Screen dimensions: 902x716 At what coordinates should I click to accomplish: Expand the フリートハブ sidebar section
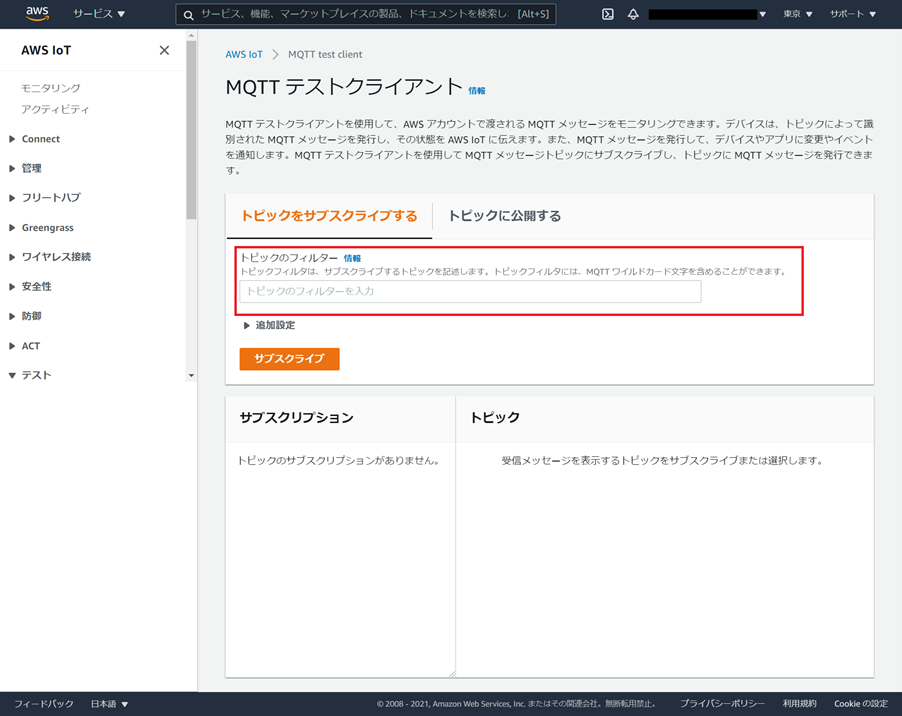point(45,198)
